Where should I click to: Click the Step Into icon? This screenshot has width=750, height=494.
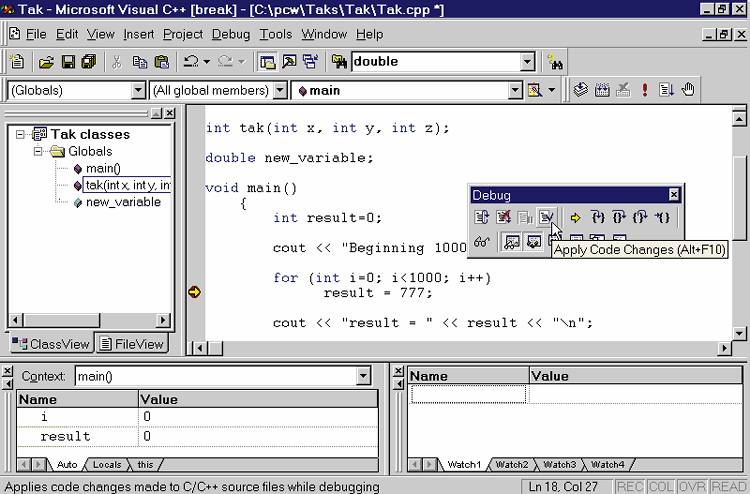point(598,218)
